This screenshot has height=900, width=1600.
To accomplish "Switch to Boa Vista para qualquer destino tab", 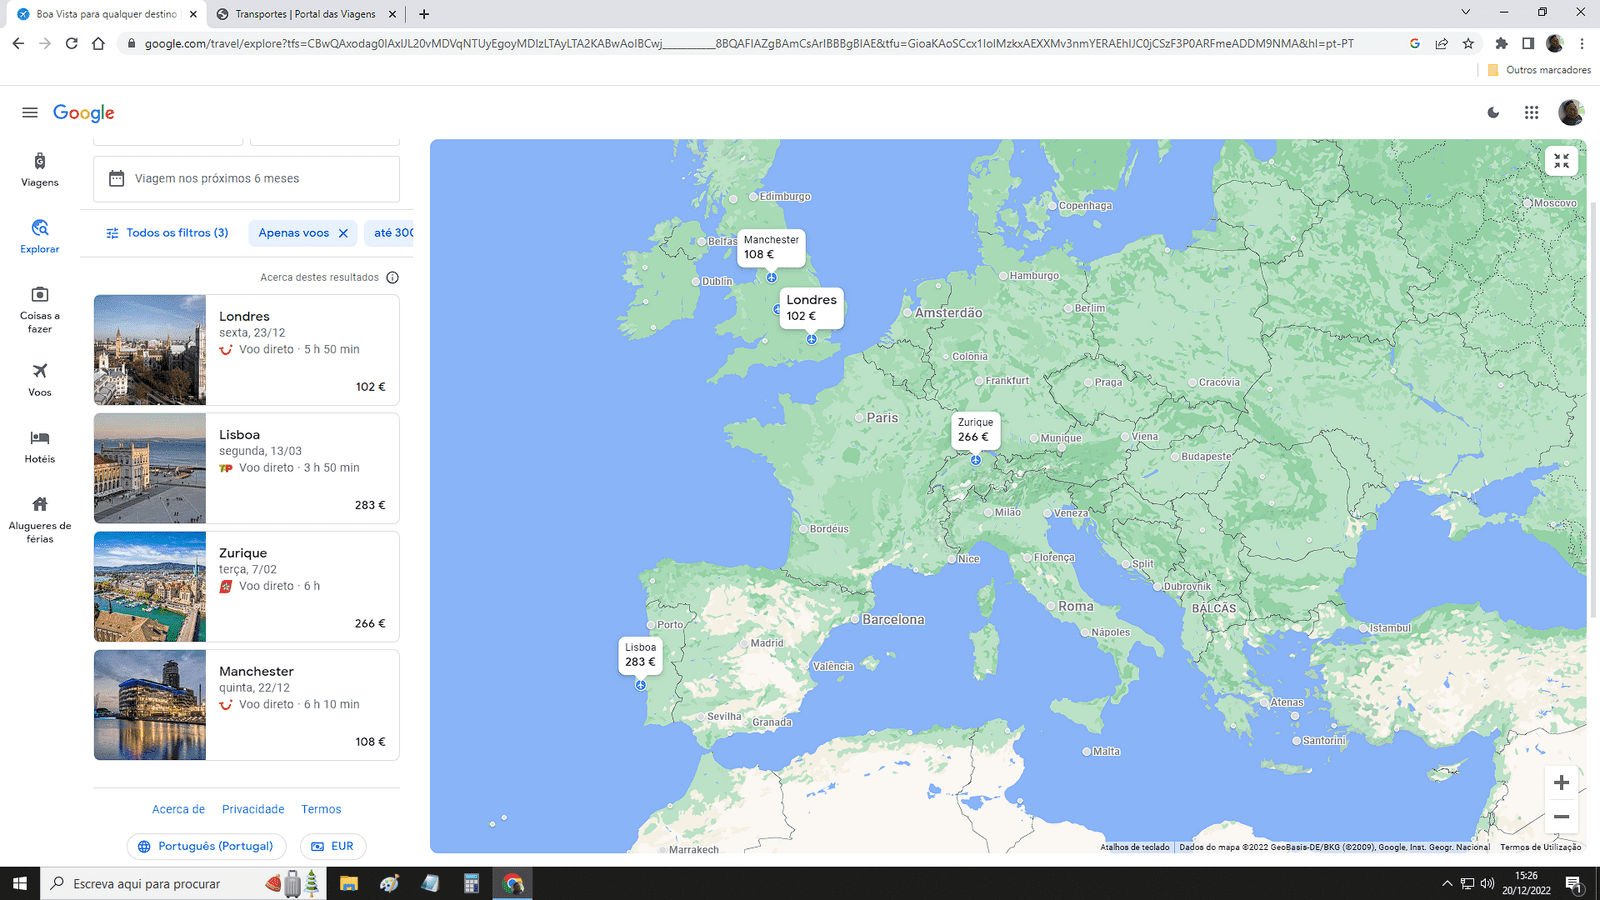I will tap(106, 14).
